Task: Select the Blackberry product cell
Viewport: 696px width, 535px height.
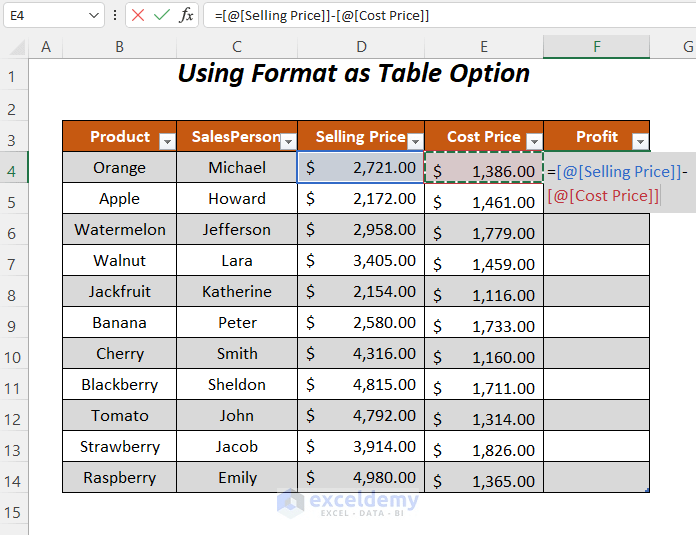Action: coord(119,384)
